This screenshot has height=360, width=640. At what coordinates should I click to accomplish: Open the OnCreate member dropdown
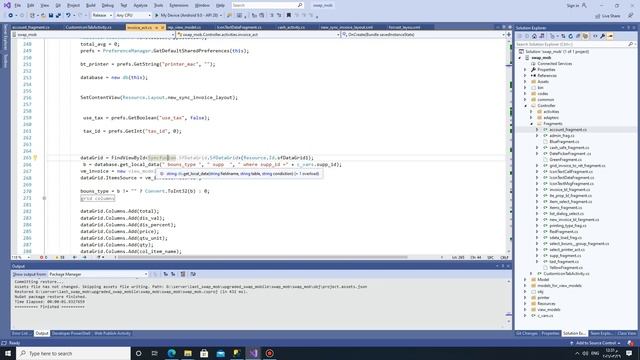coord(424,35)
